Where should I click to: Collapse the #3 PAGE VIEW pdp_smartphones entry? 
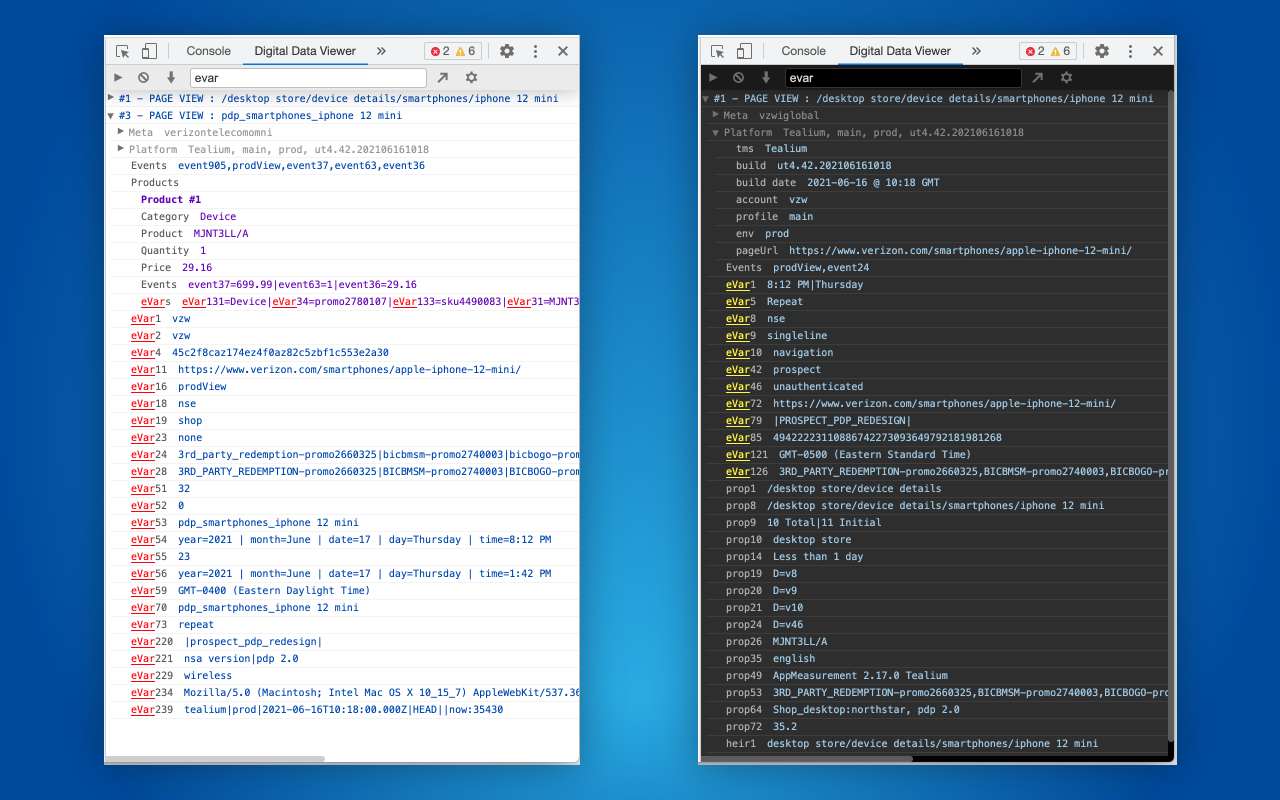click(111, 115)
